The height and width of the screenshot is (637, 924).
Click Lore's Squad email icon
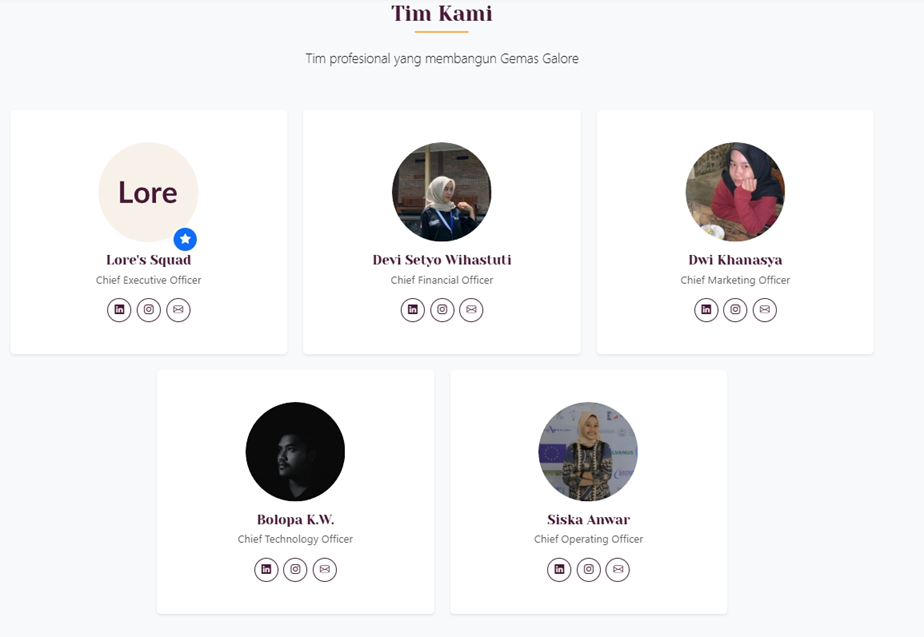click(x=178, y=310)
